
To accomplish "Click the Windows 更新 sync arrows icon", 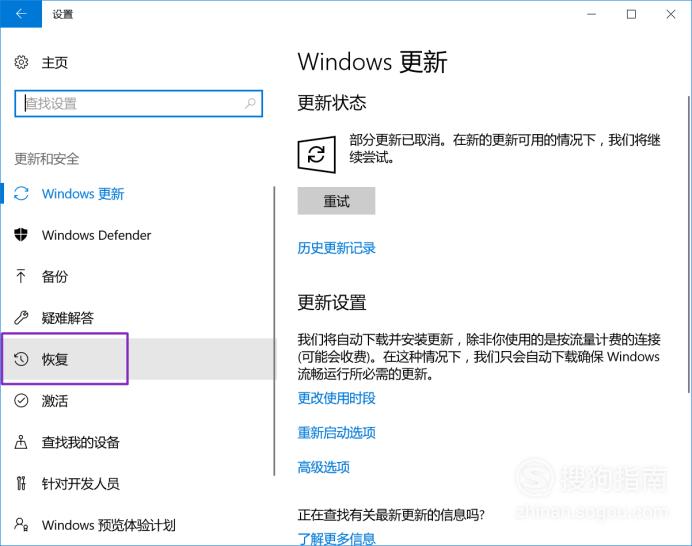I will [21, 194].
